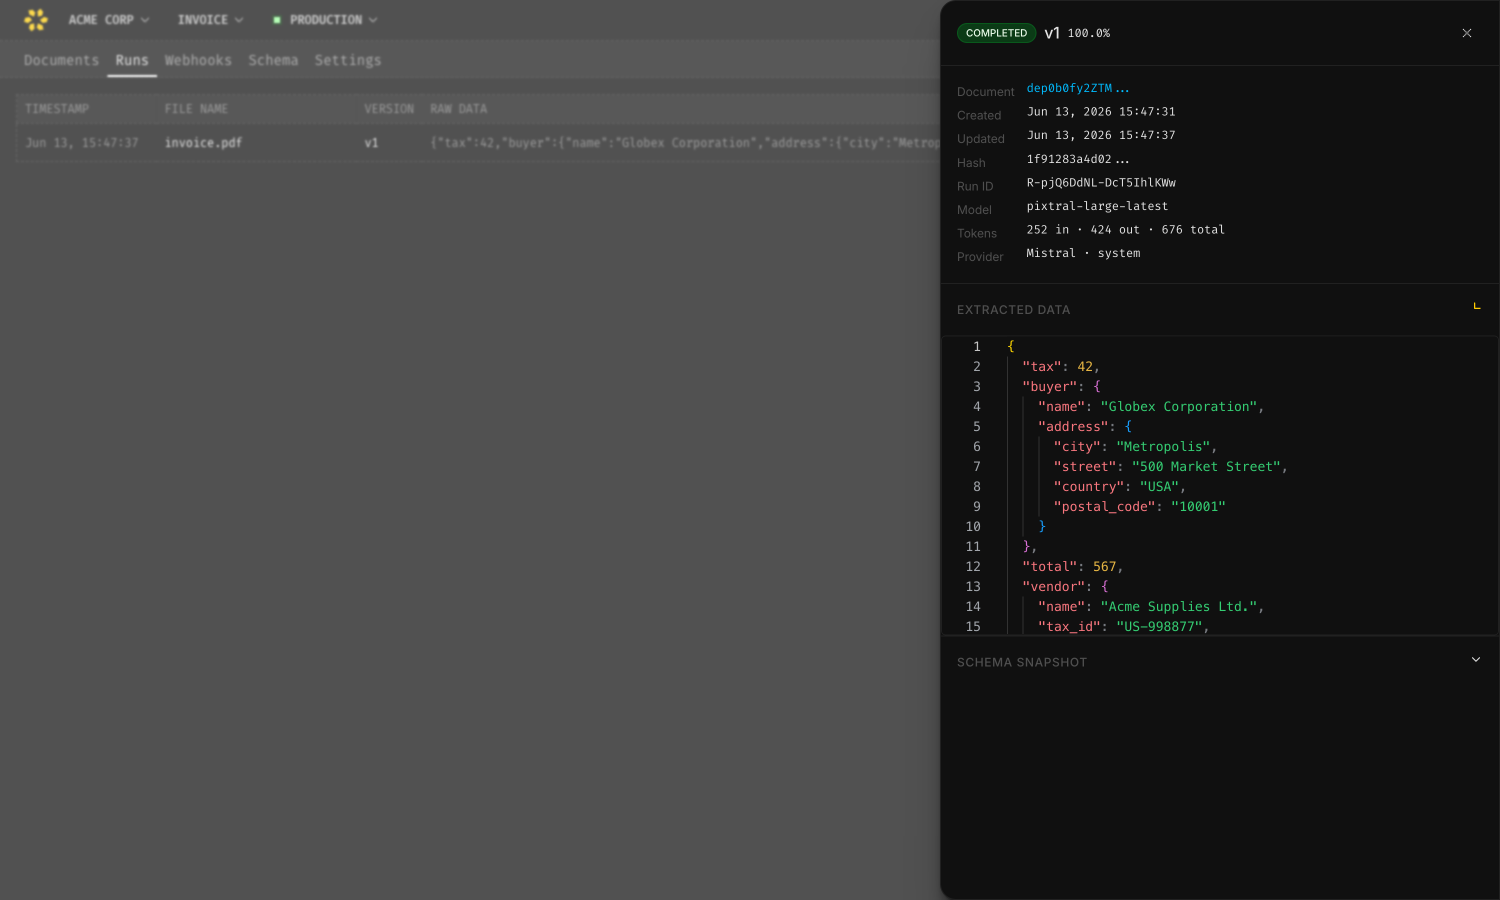This screenshot has height=900, width=1500.
Task: Click the Created date Jun 13, 2026 15:47:31
Action: click(1101, 112)
